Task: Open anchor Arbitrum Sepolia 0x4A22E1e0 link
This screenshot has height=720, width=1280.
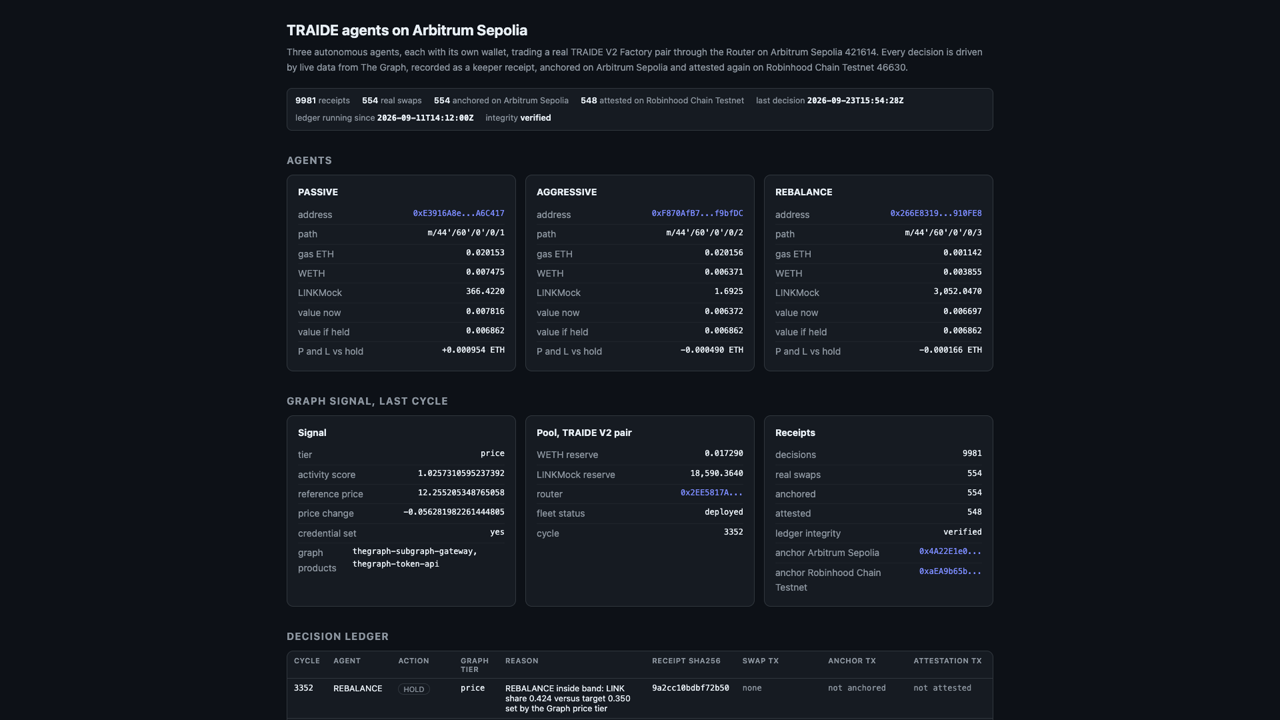Action: coord(950,552)
